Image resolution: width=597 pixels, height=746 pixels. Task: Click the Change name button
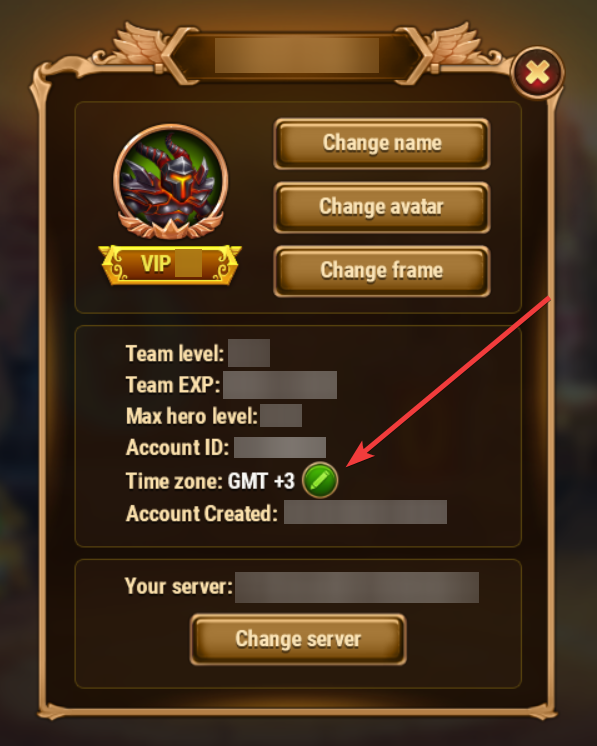(382, 143)
